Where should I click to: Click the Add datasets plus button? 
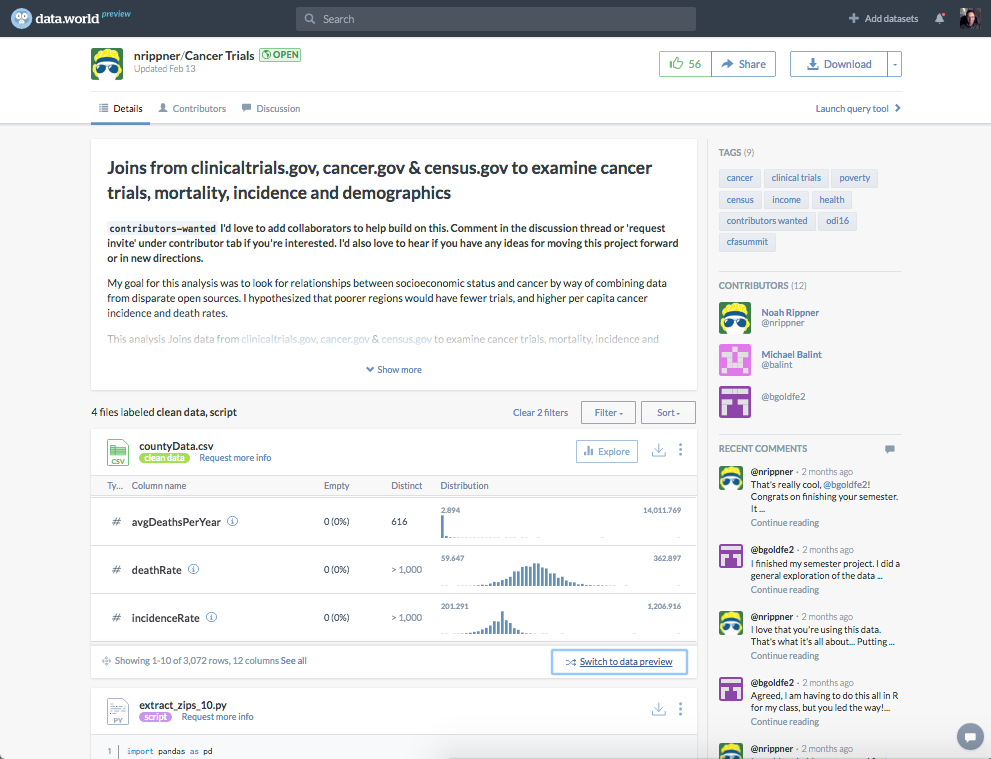884,18
